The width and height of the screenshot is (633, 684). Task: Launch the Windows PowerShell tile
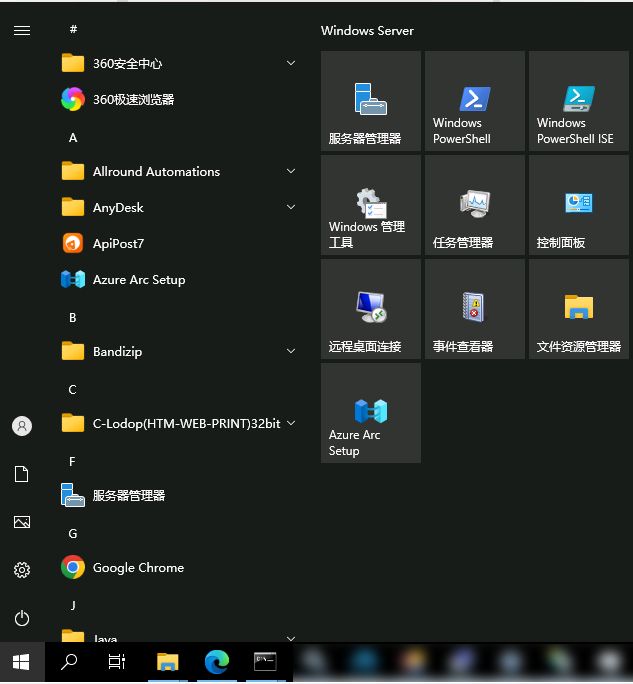click(475, 101)
